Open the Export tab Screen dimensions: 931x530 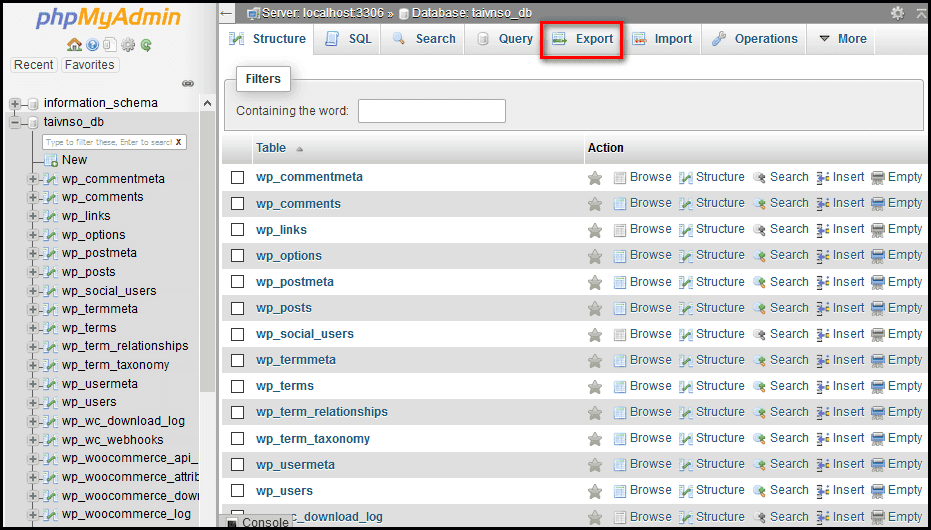582,39
